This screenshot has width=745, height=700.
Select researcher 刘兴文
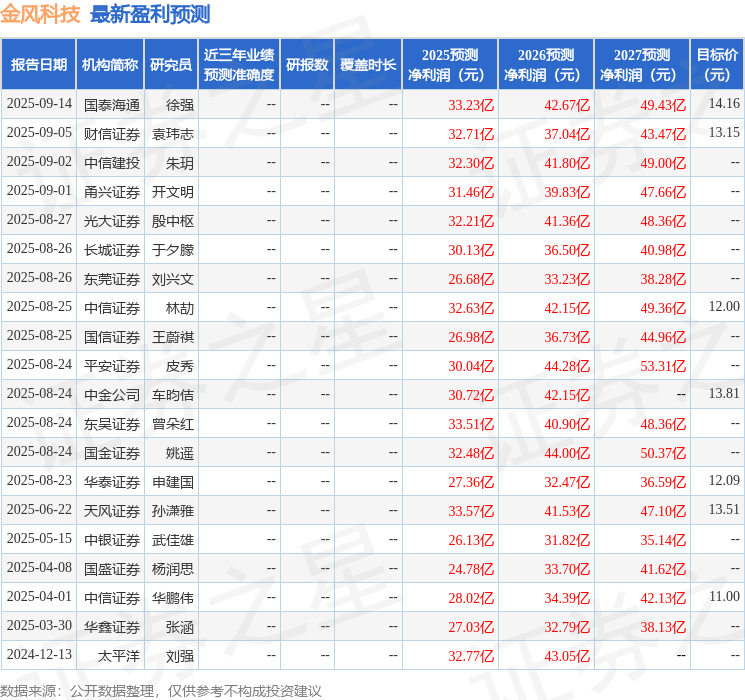point(172,279)
